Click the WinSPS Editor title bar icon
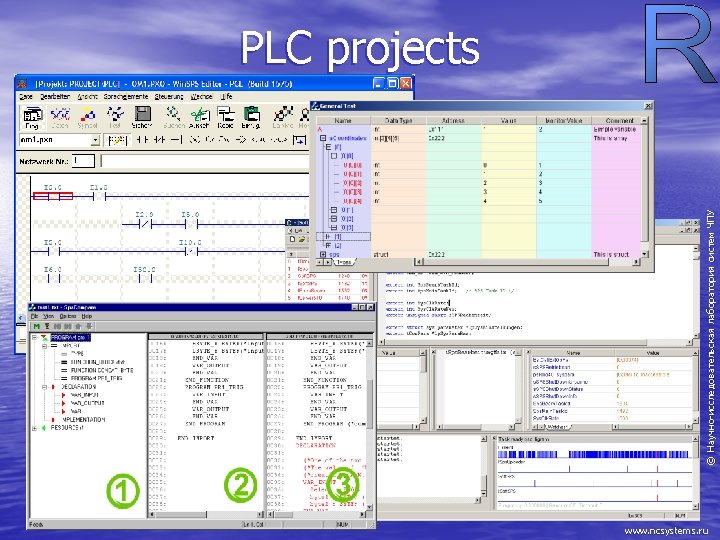Image resolution: width=720 pixels, height=540 pixels. click(22, 84)
